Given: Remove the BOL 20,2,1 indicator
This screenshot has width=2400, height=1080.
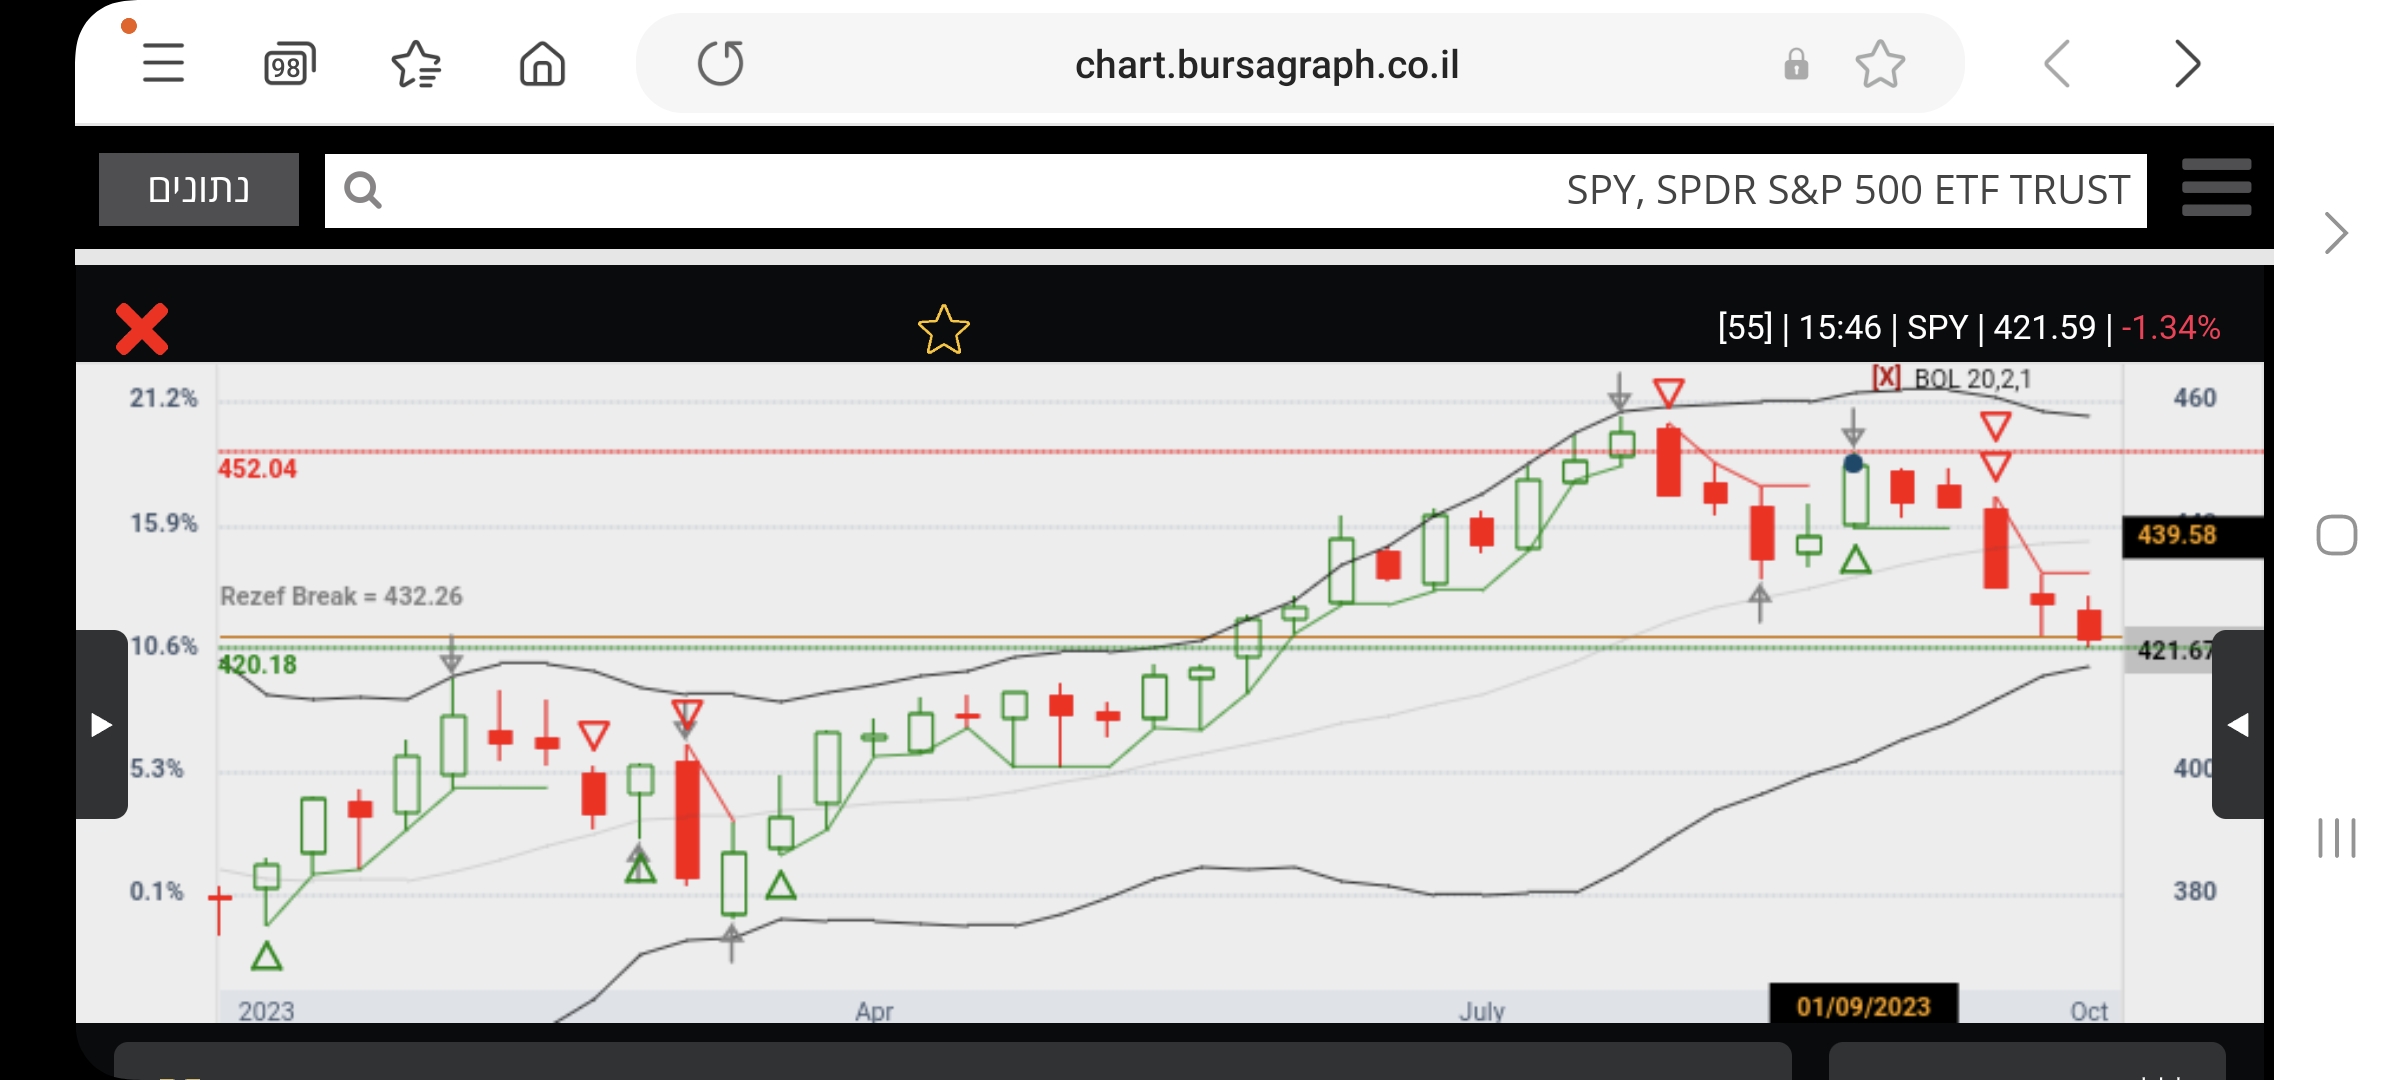Looking at the screenshot, I should (x=1886, y=378).
